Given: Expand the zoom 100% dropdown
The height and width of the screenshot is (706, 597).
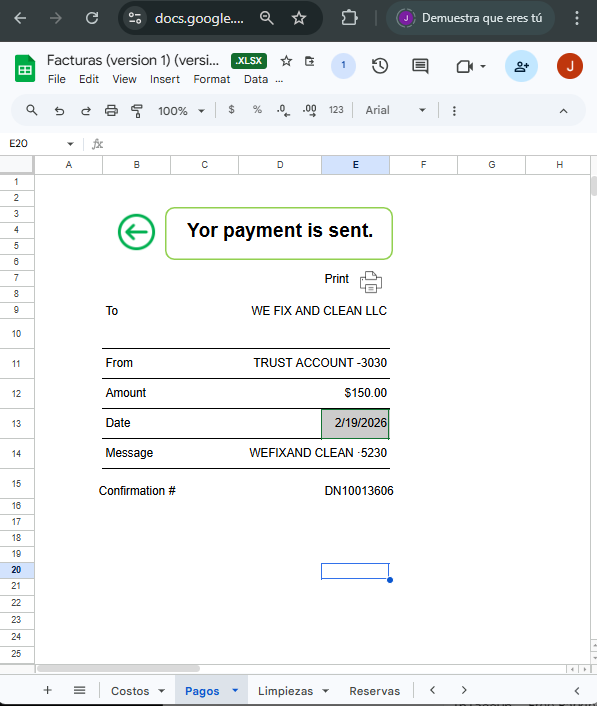Looking at the screenshot, I should [x=181, y=111].
